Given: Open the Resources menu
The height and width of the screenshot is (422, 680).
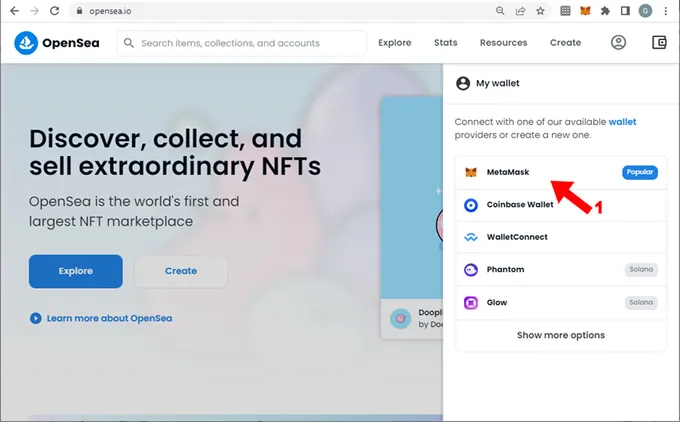Looking at the screenshot, I should click(x=503, y=43).
